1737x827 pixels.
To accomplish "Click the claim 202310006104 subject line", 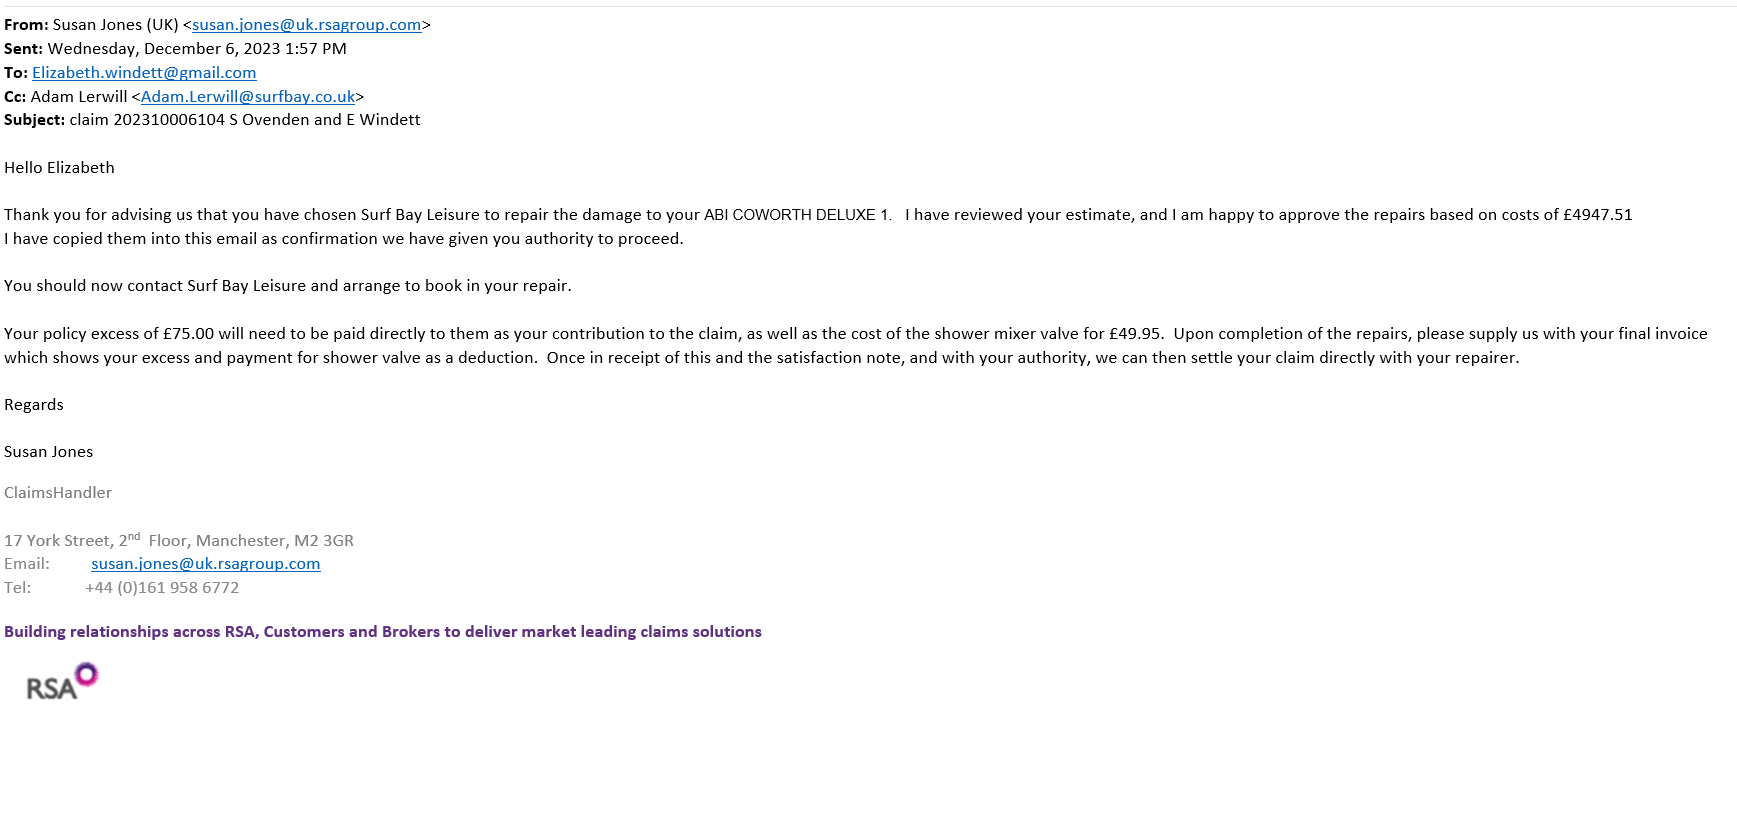I will 244,120.
